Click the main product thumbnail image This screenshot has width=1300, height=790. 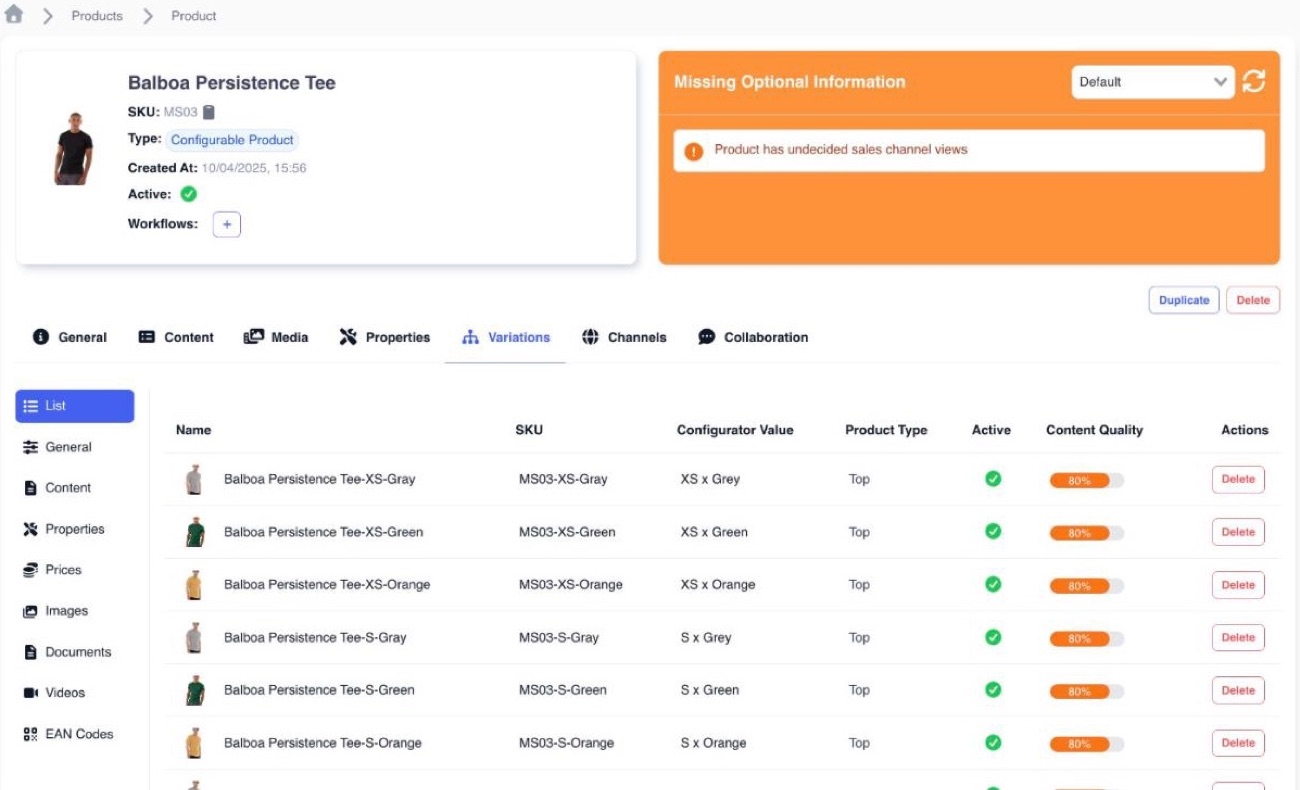[x=73, y=148]
